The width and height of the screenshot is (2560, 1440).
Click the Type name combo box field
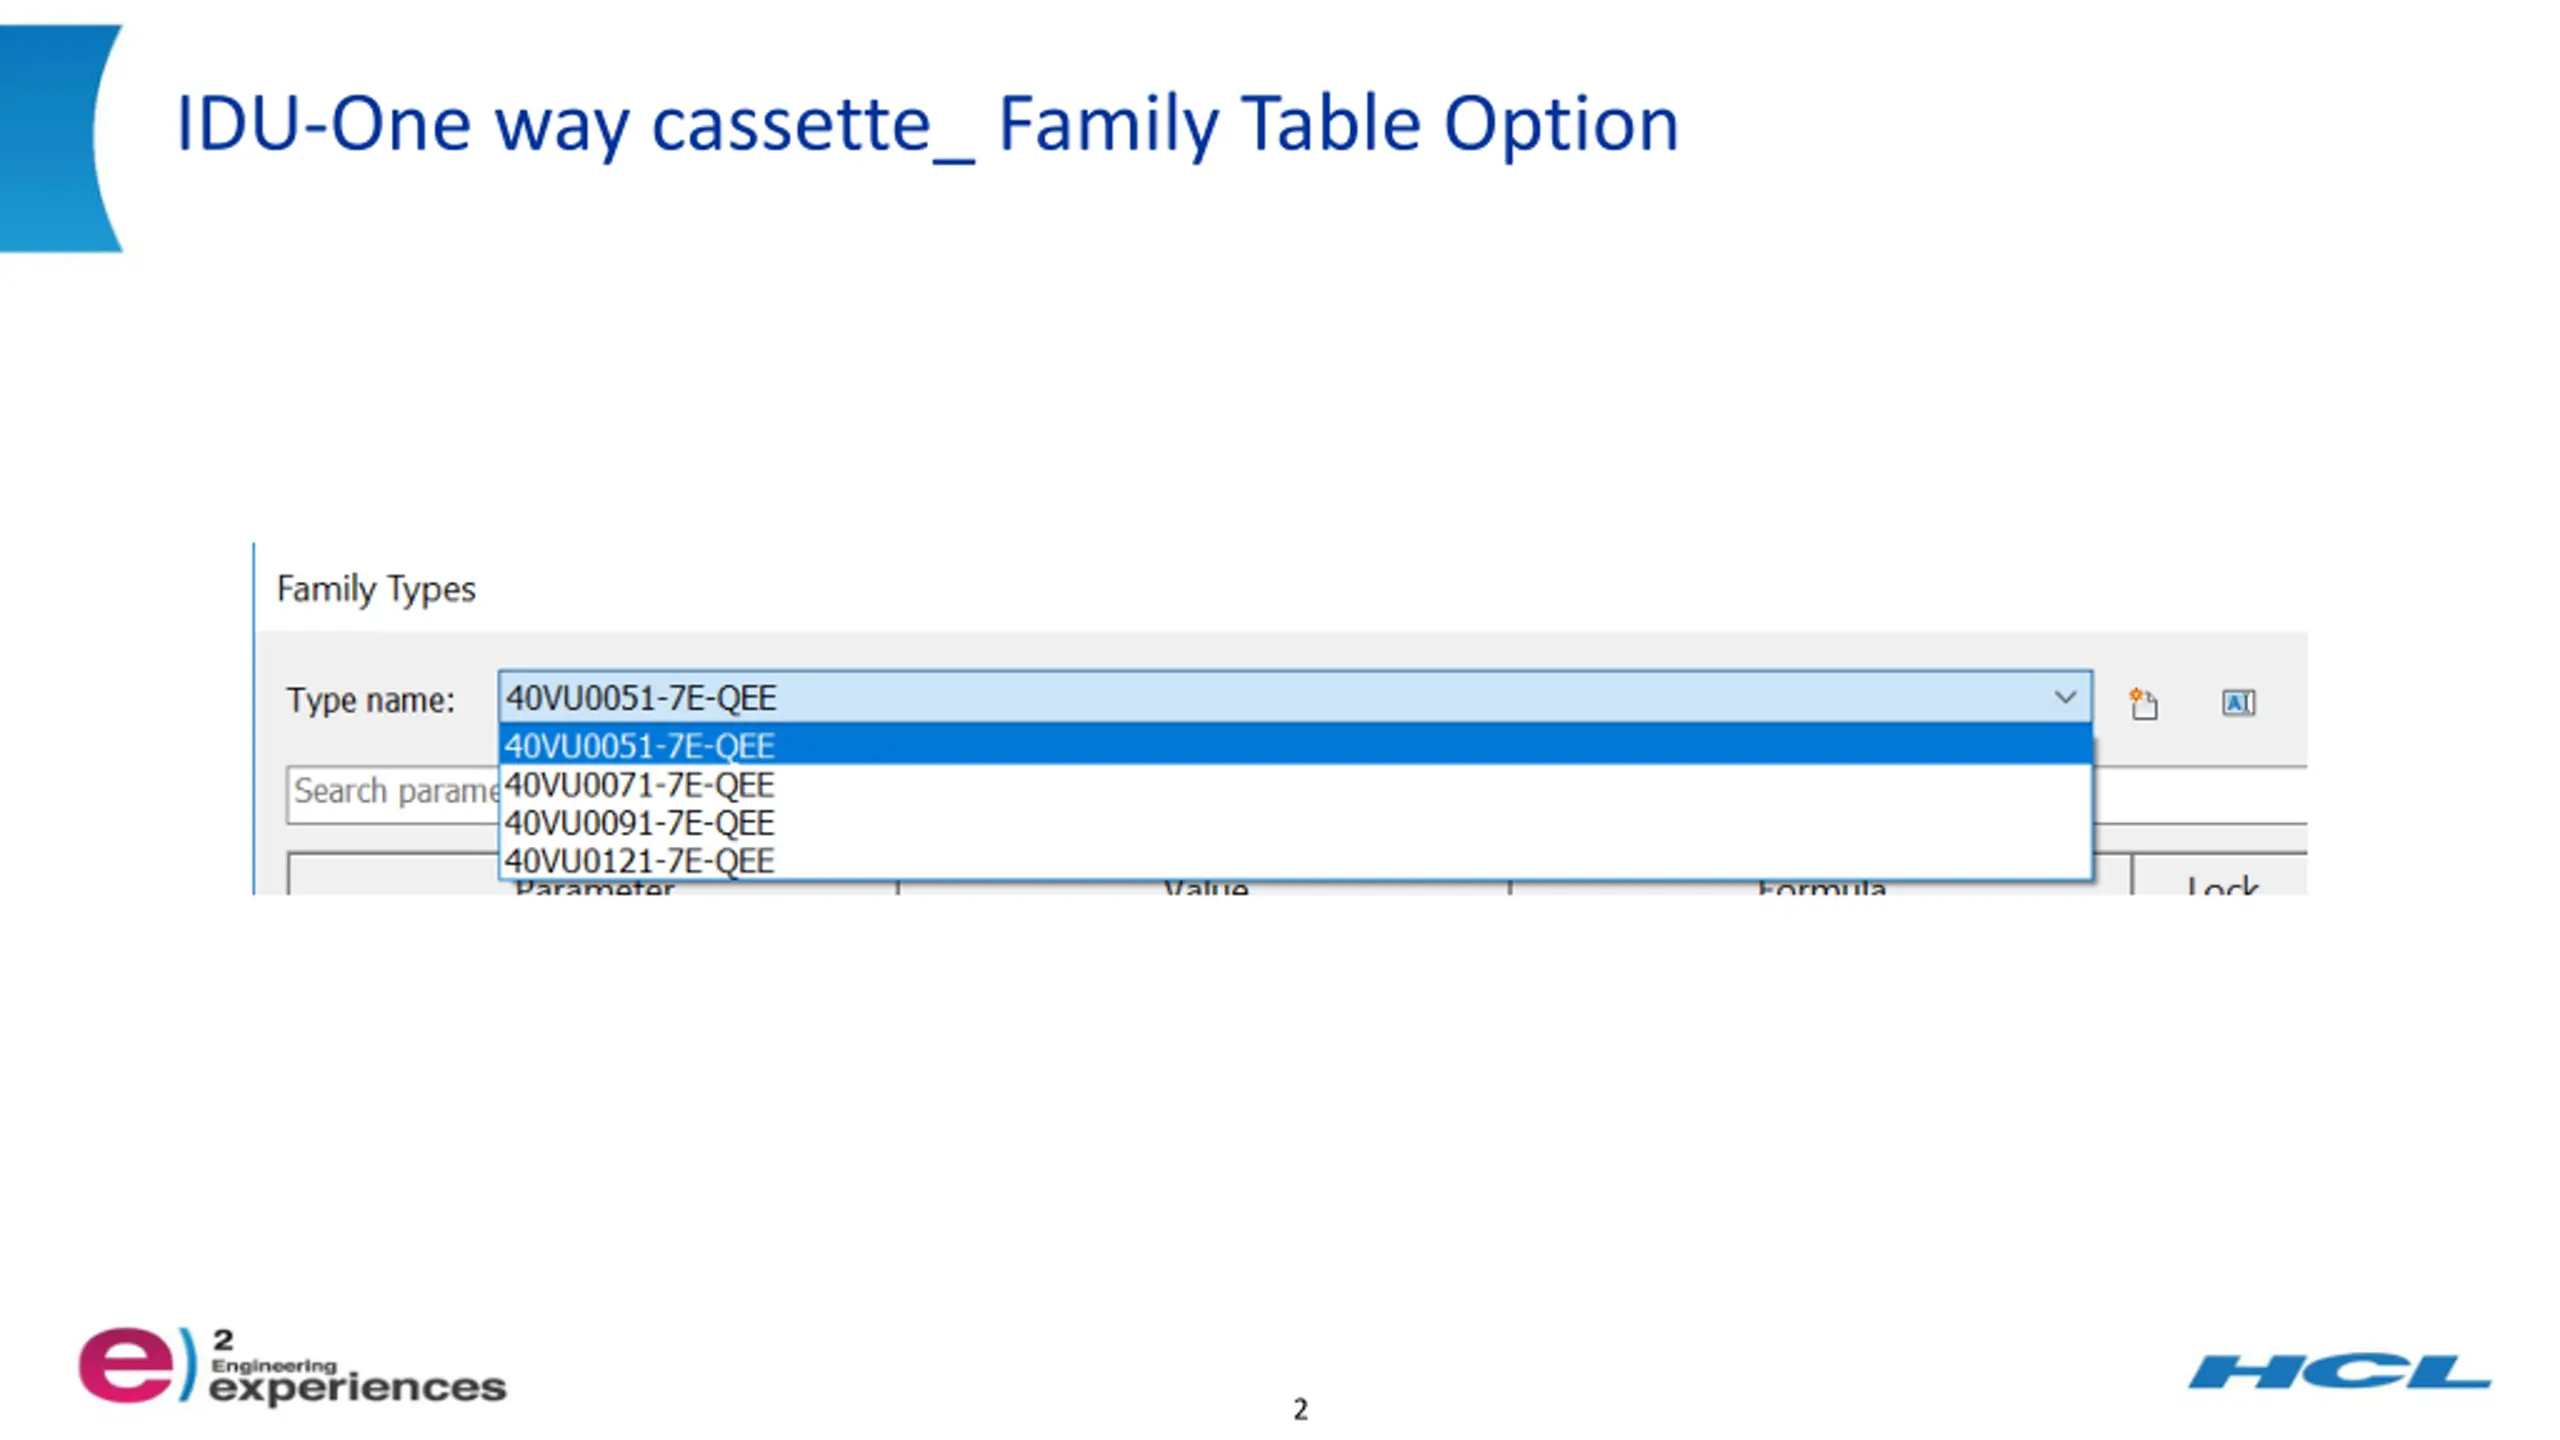click(x=1295, y=697)
